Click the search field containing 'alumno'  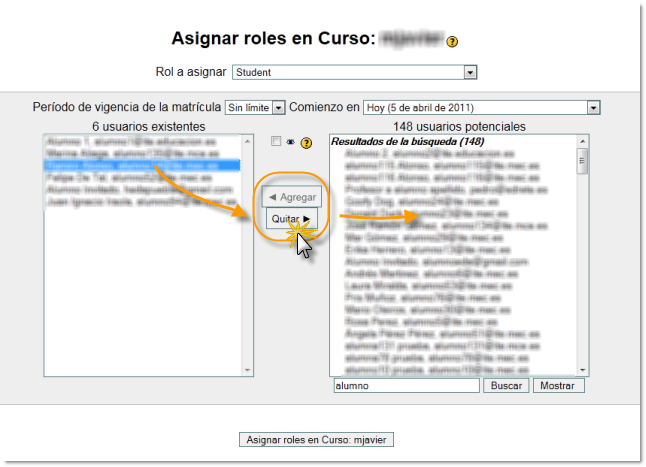[406, 385]
